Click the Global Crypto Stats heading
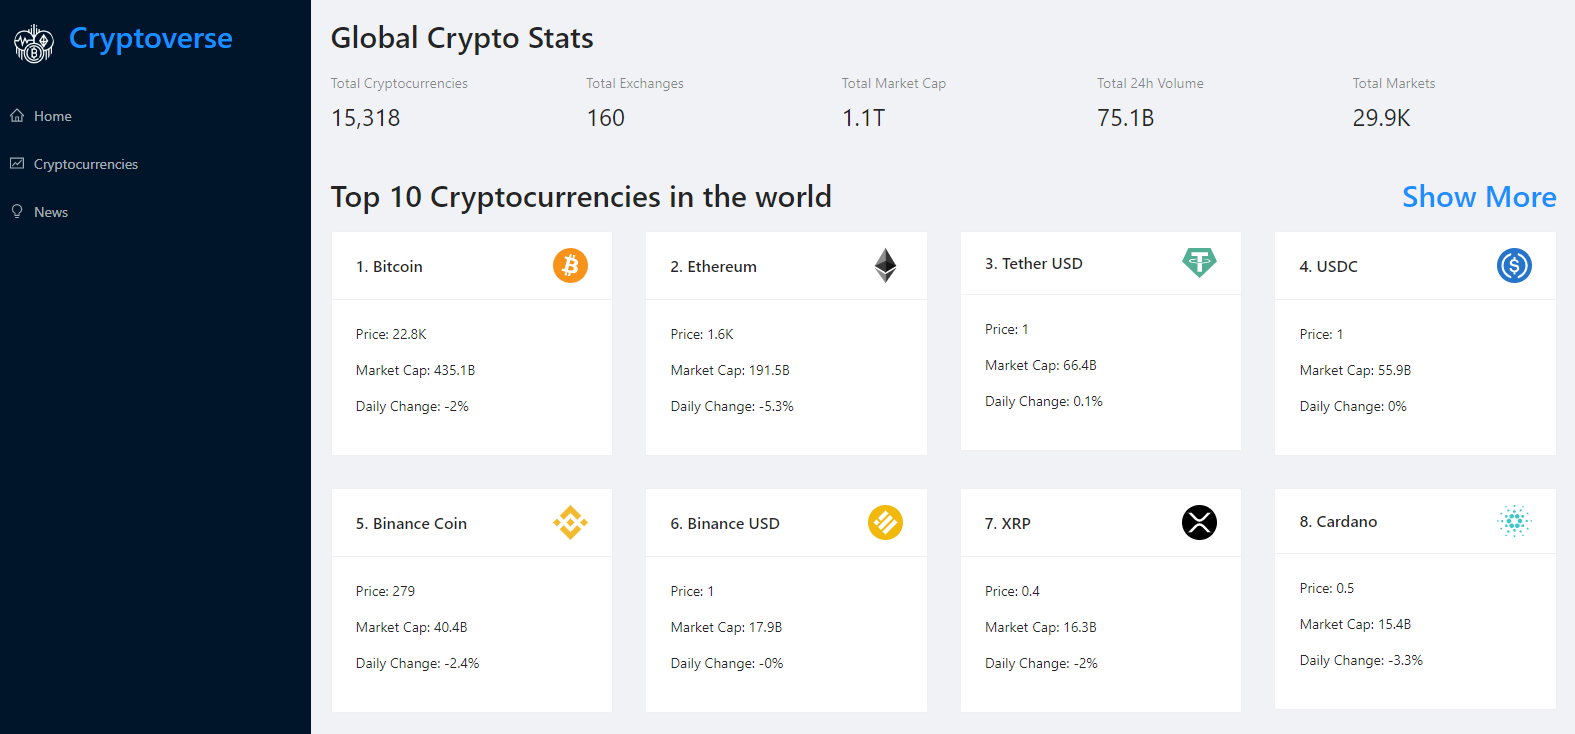Viewport: 1575px width, 734px height. [462, 38]
